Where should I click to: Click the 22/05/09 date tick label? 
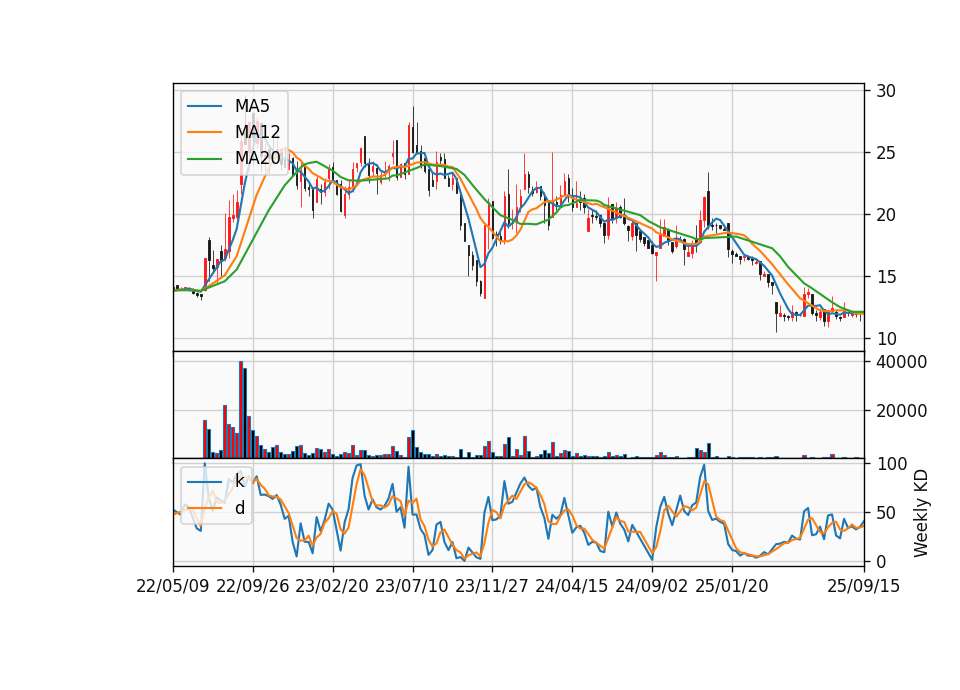(x=173, y=586)
